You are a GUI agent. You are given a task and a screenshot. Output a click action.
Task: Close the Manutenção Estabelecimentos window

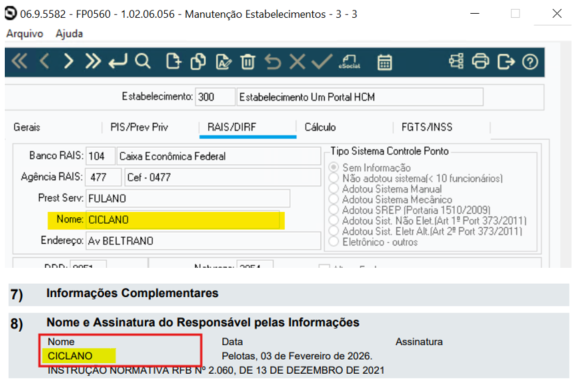click(557, 14)
